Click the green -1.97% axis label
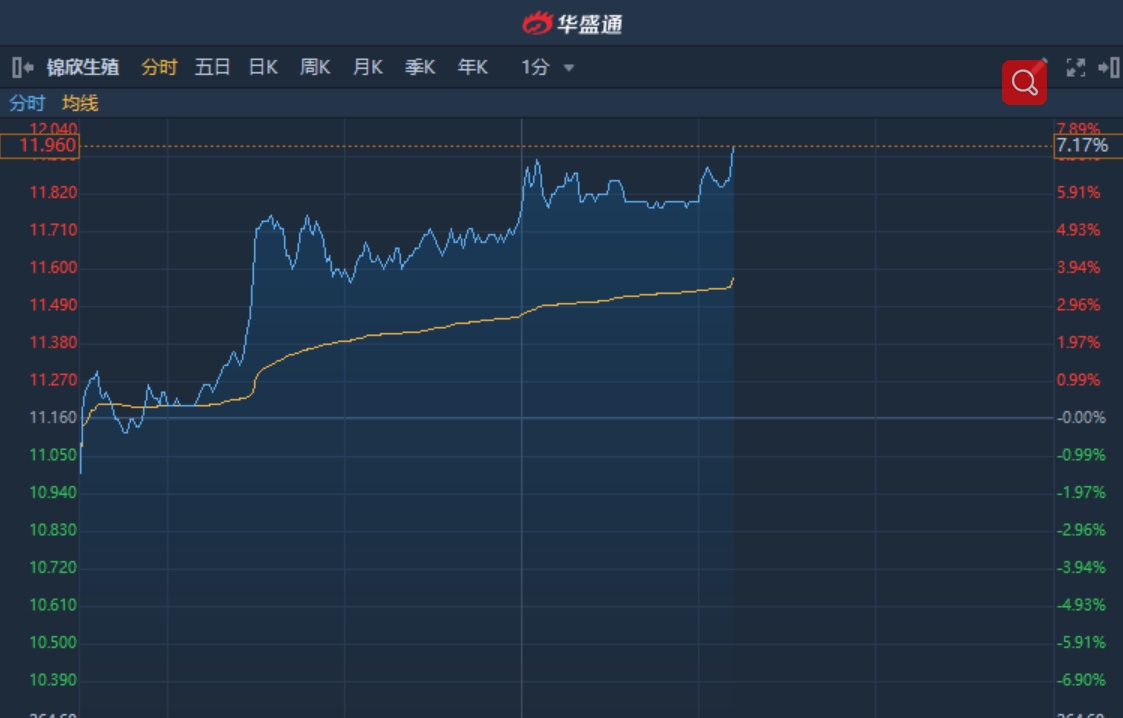The image size is (1123, 718). [x=1081, y=493]
